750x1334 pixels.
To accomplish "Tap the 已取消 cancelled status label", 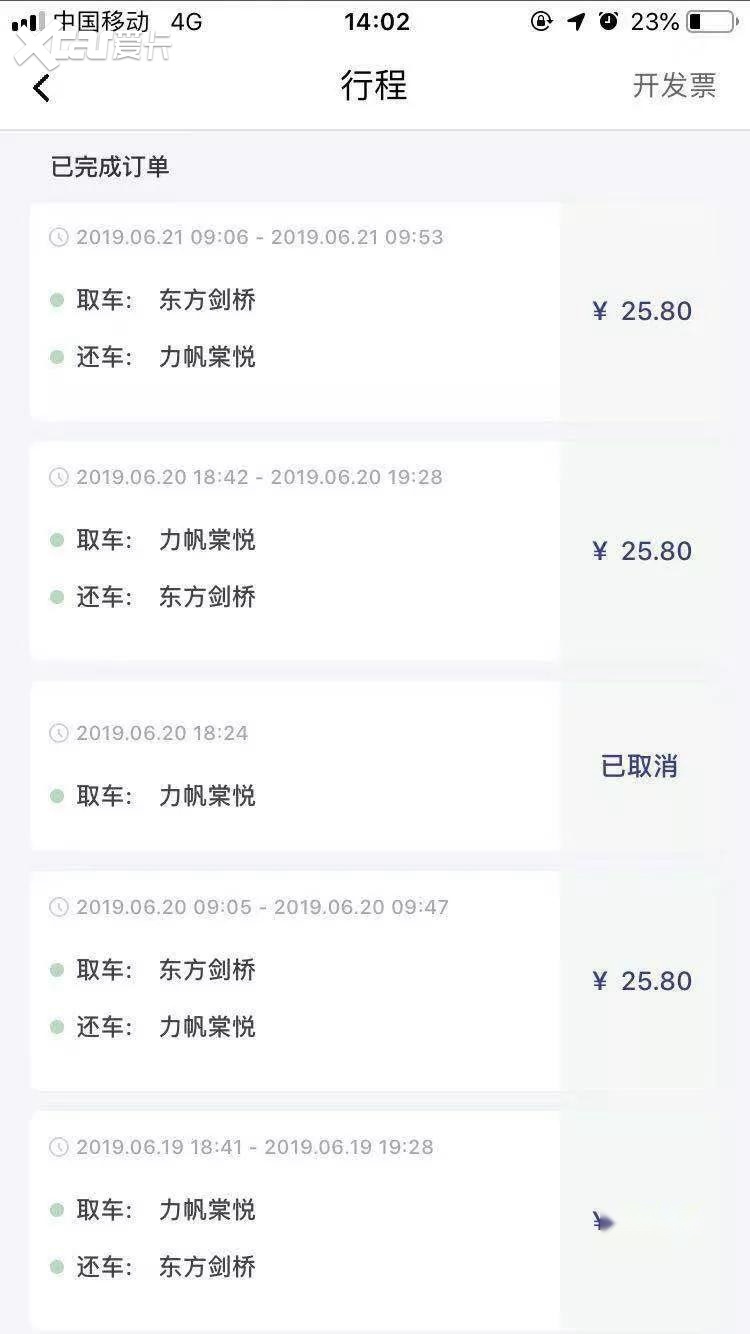I will click(639, 767).
